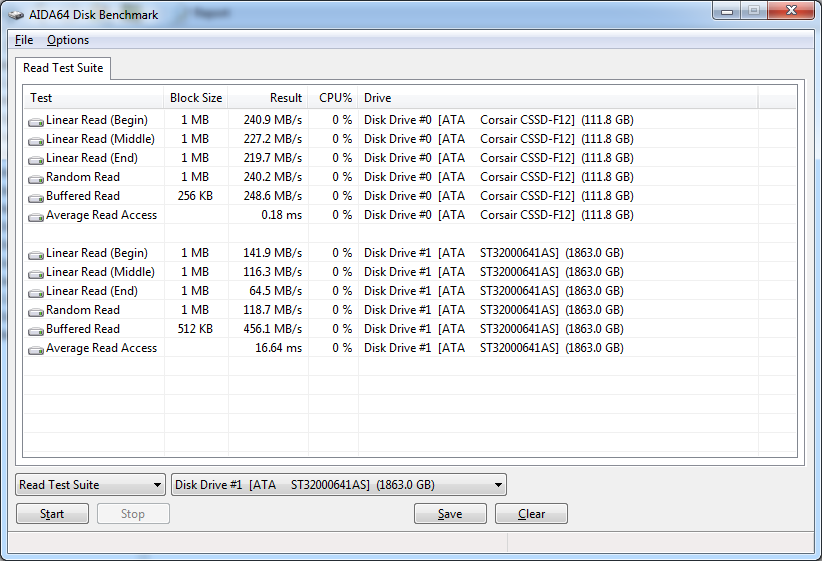The image size is (822, 561).
Task: Click drive icon of 256 KB Buffered Read row
Action: tap(36, 198)
